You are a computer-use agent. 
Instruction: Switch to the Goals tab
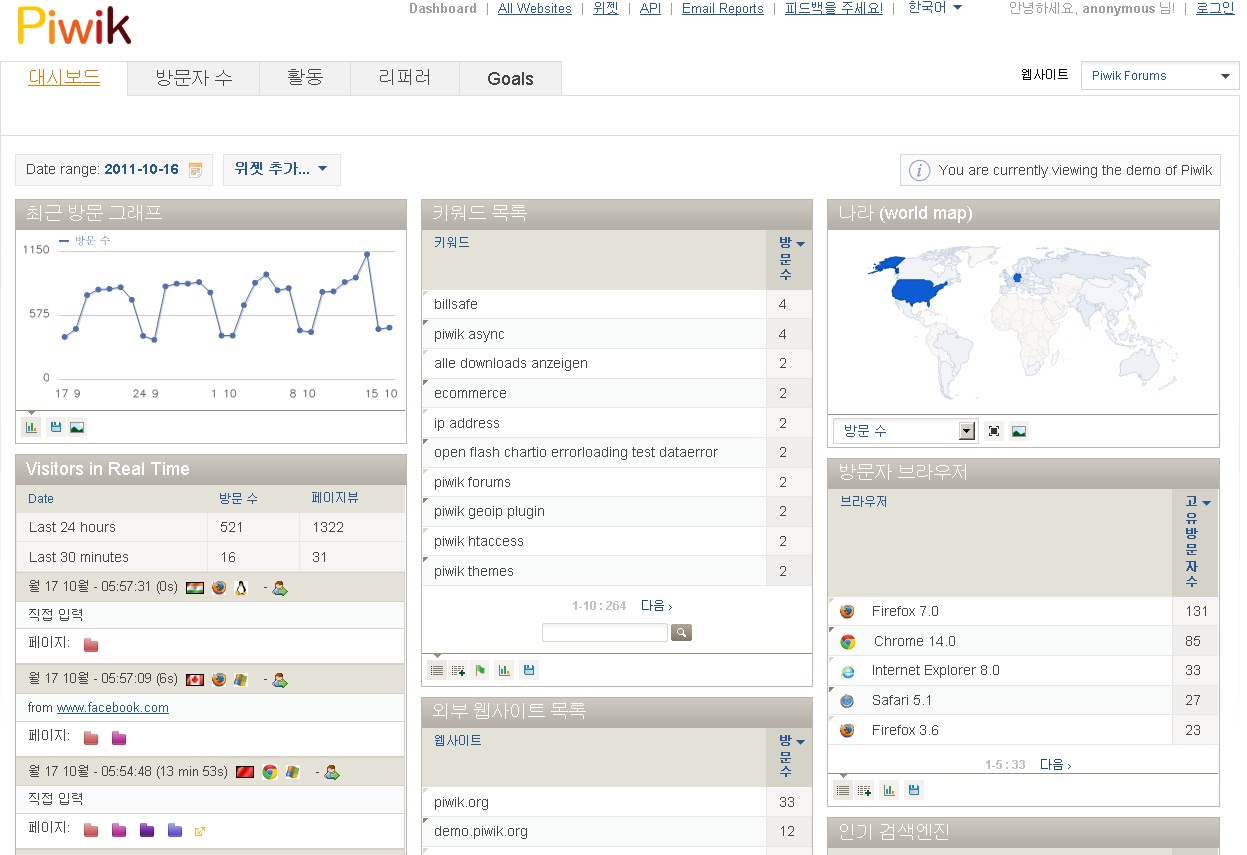[510, 79]
